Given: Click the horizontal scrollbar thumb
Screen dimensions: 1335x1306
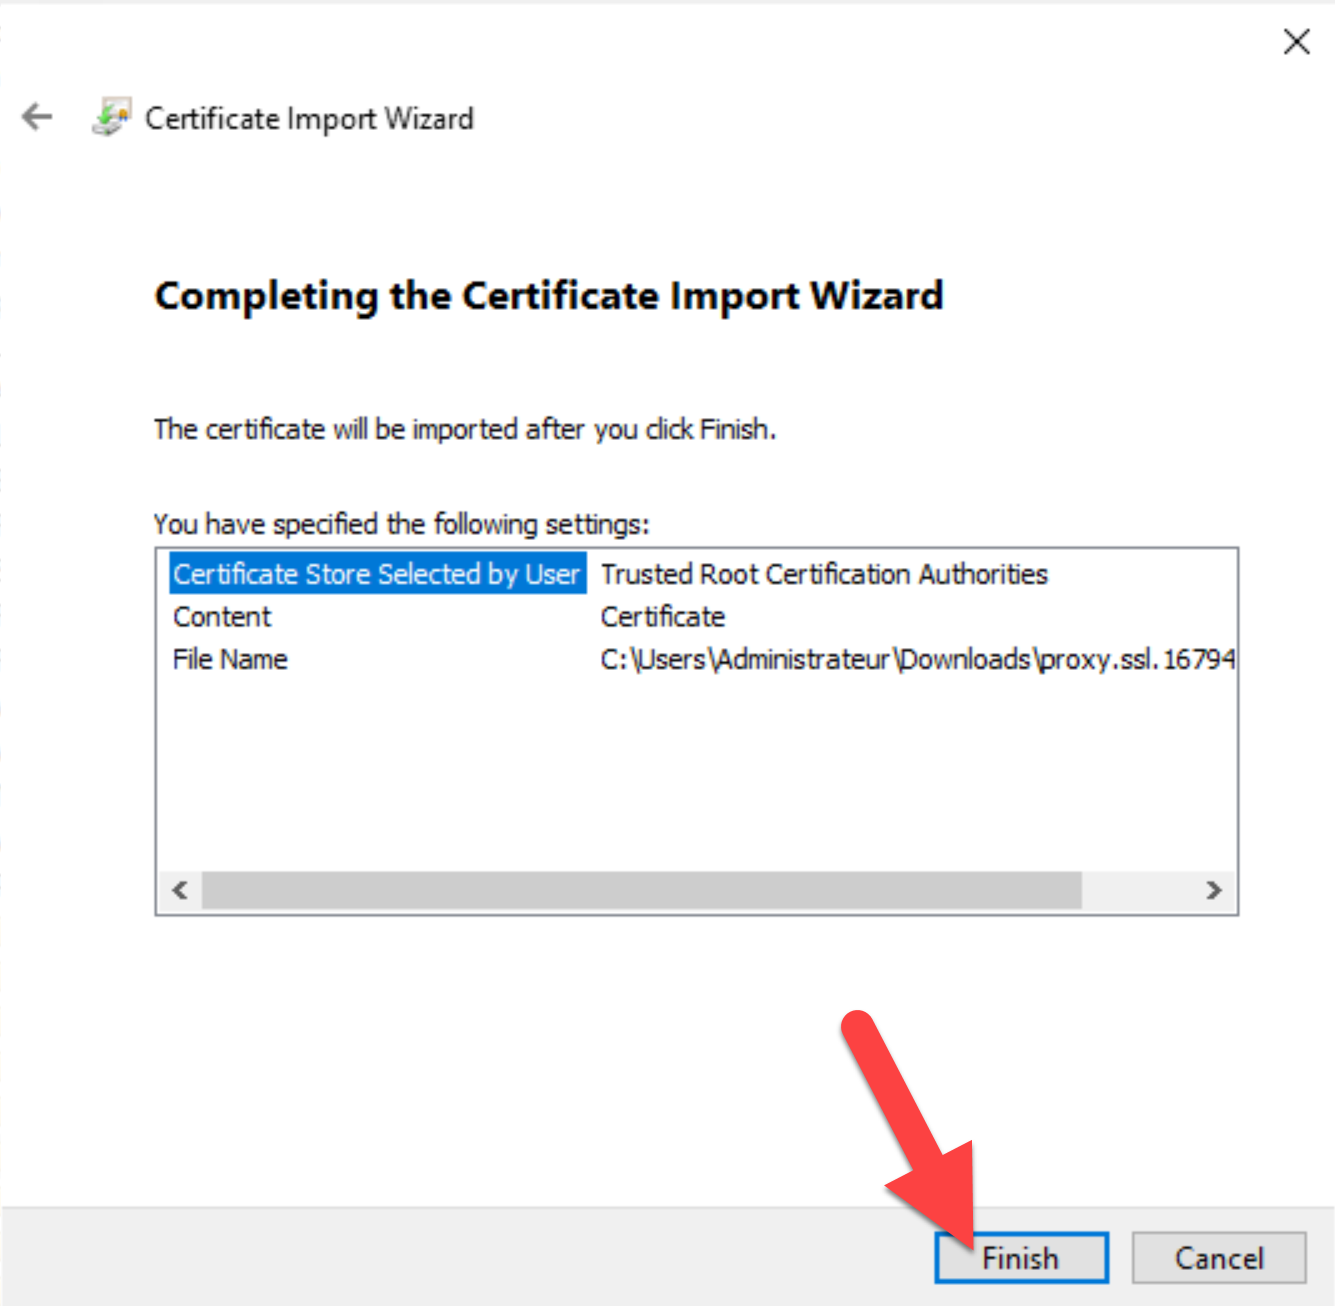Looking at the screenshot, I should [x=640, y=890].
